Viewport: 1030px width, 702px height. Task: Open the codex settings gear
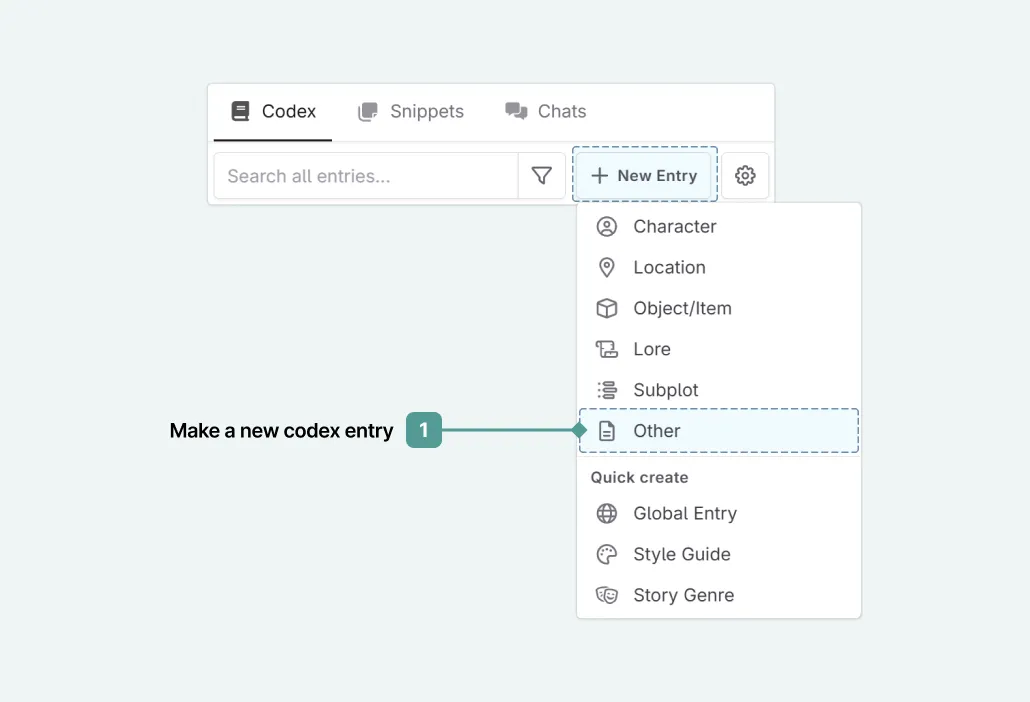pos(745,176)
